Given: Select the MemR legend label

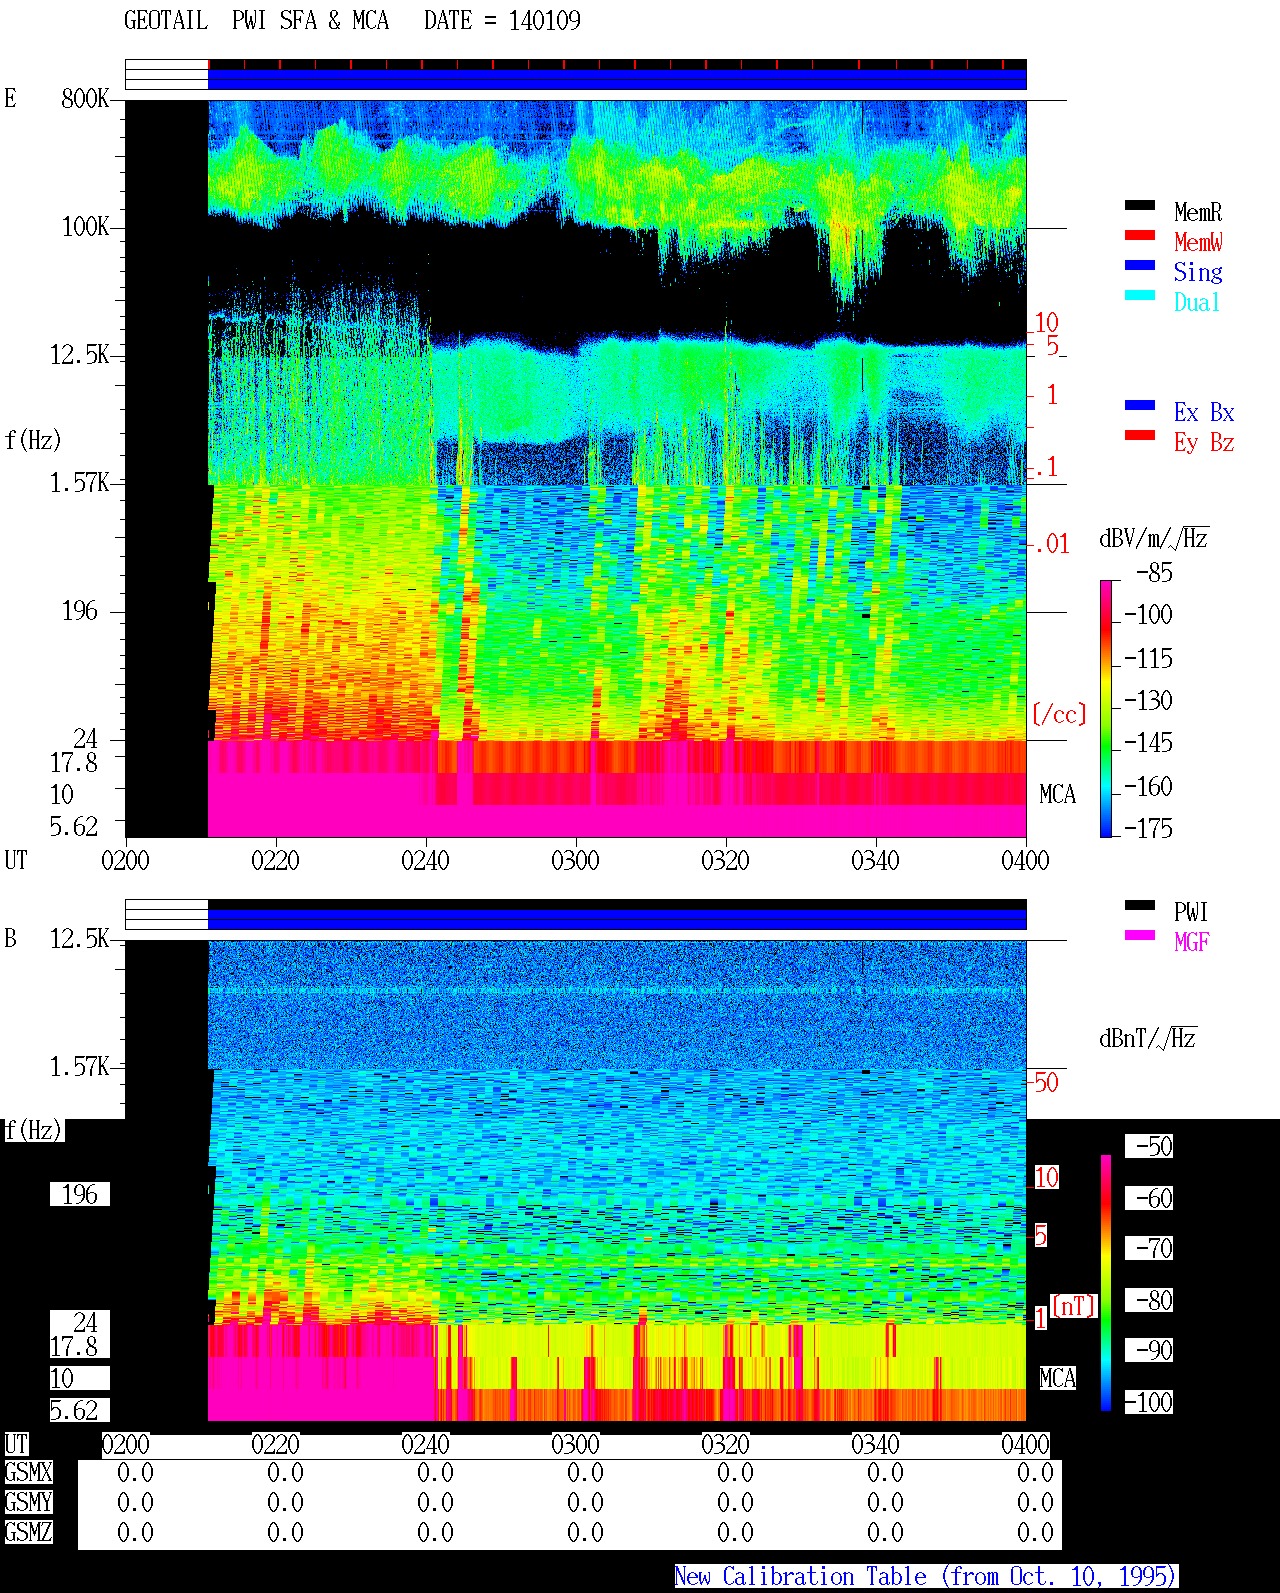Looking at the screenshot, I should pos(1198,212).
